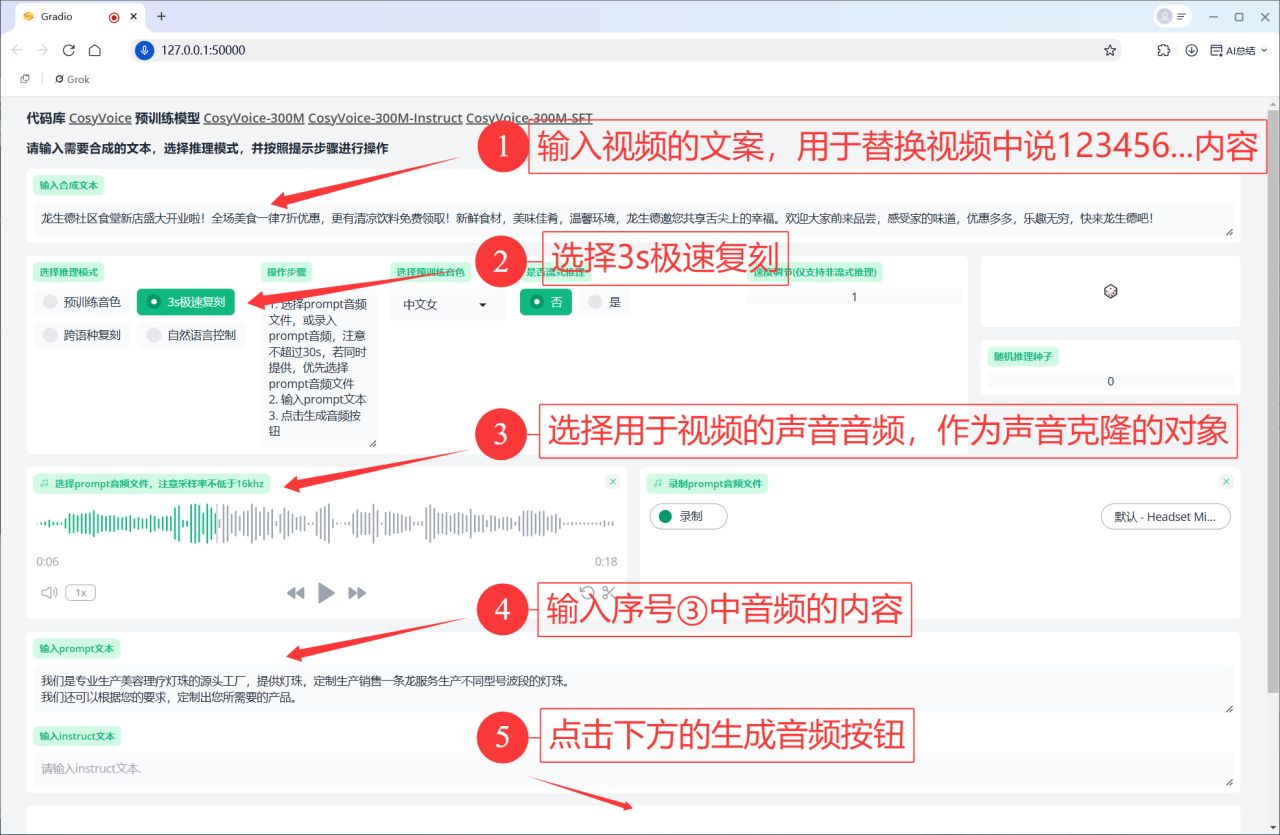Click the address bar showing 127.0.0.1:50000

(x=625, y=50)
